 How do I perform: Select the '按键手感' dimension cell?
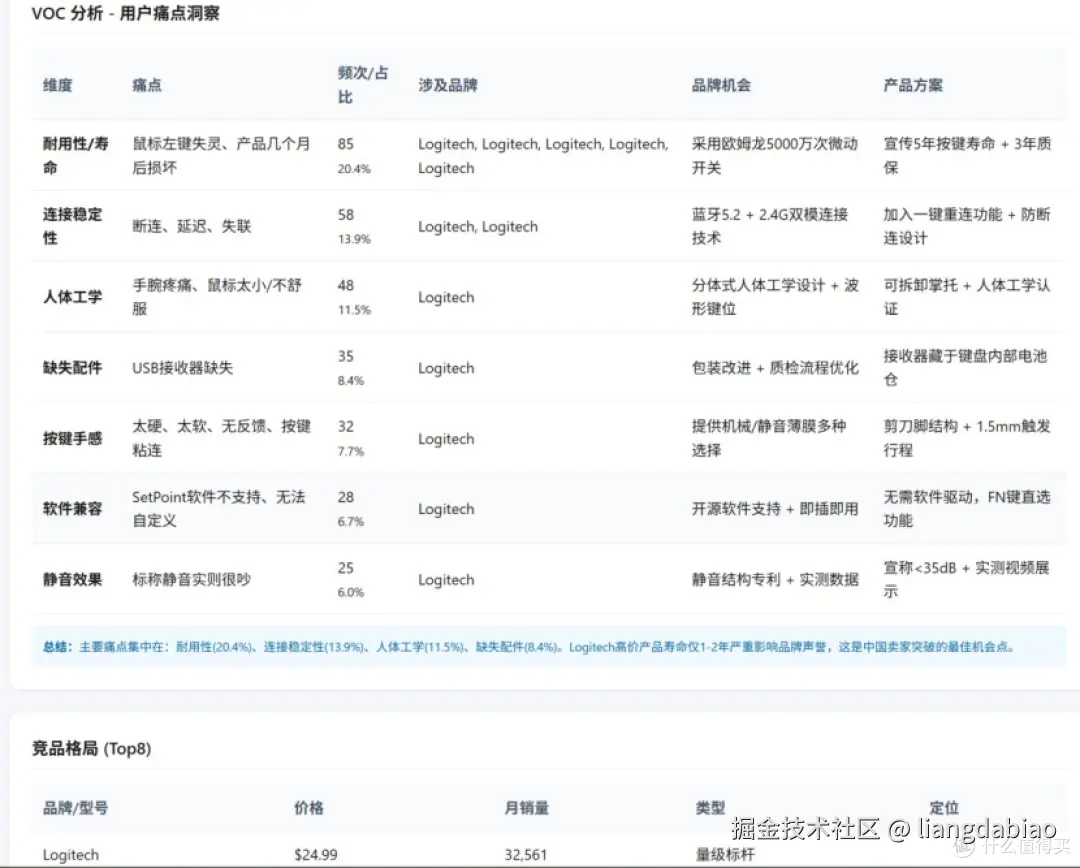[x=72, y=438]
